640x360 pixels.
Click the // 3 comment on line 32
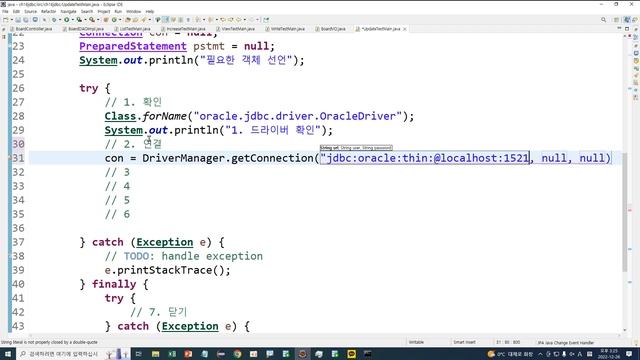click(117, 172)
